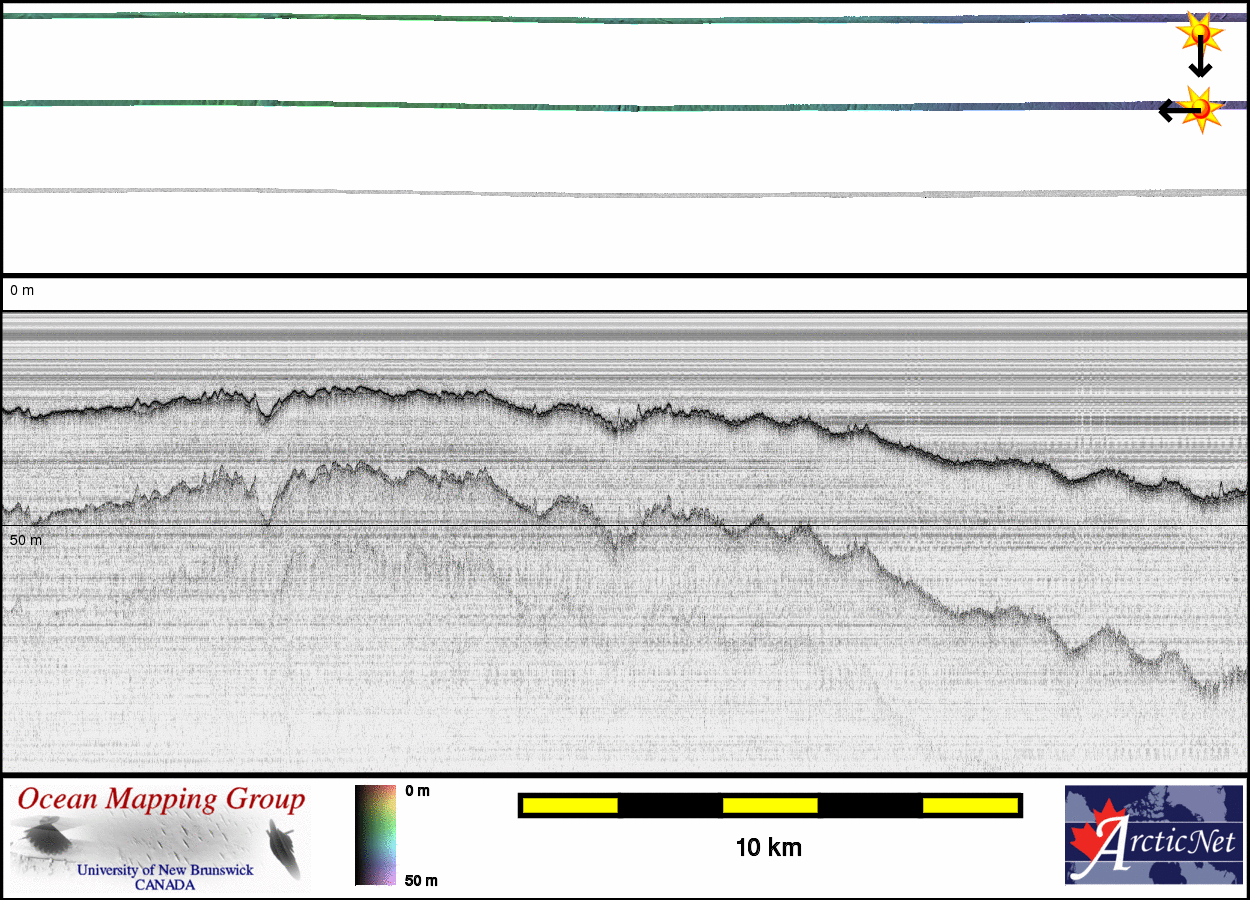1250x900 pixels.
Task: Click the upper starburst marker icon
Action: [x=1201, y=33]
